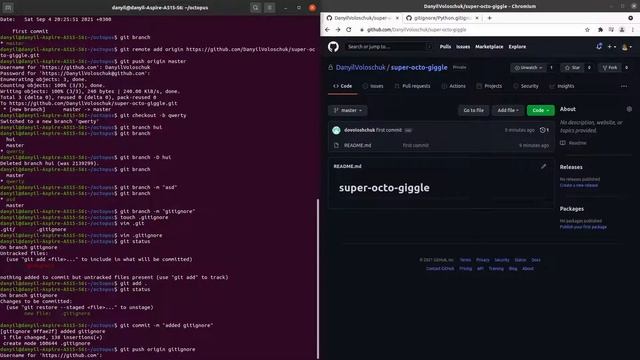
Task: Open the README.md file link
Action: coord(358,145)
